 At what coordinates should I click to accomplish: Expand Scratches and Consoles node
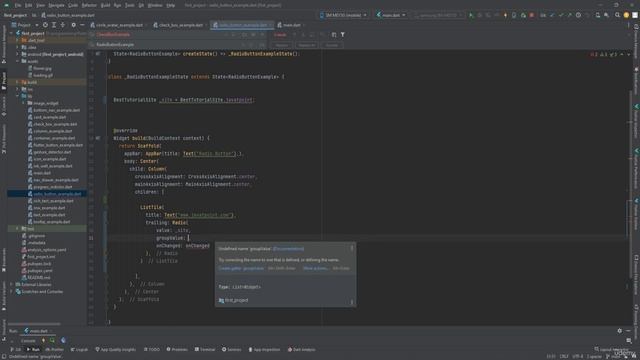[x=12, y=291]
